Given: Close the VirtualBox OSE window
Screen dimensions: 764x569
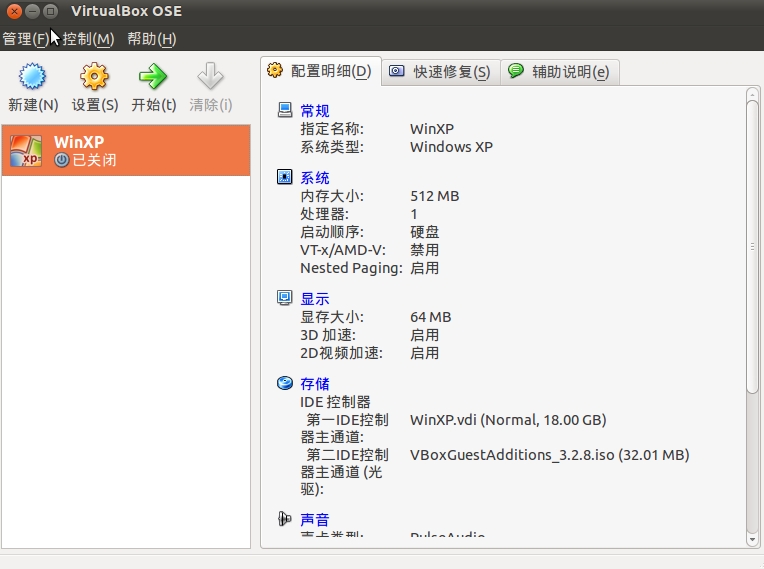Looking at the screenshot, I should (15, 11).
